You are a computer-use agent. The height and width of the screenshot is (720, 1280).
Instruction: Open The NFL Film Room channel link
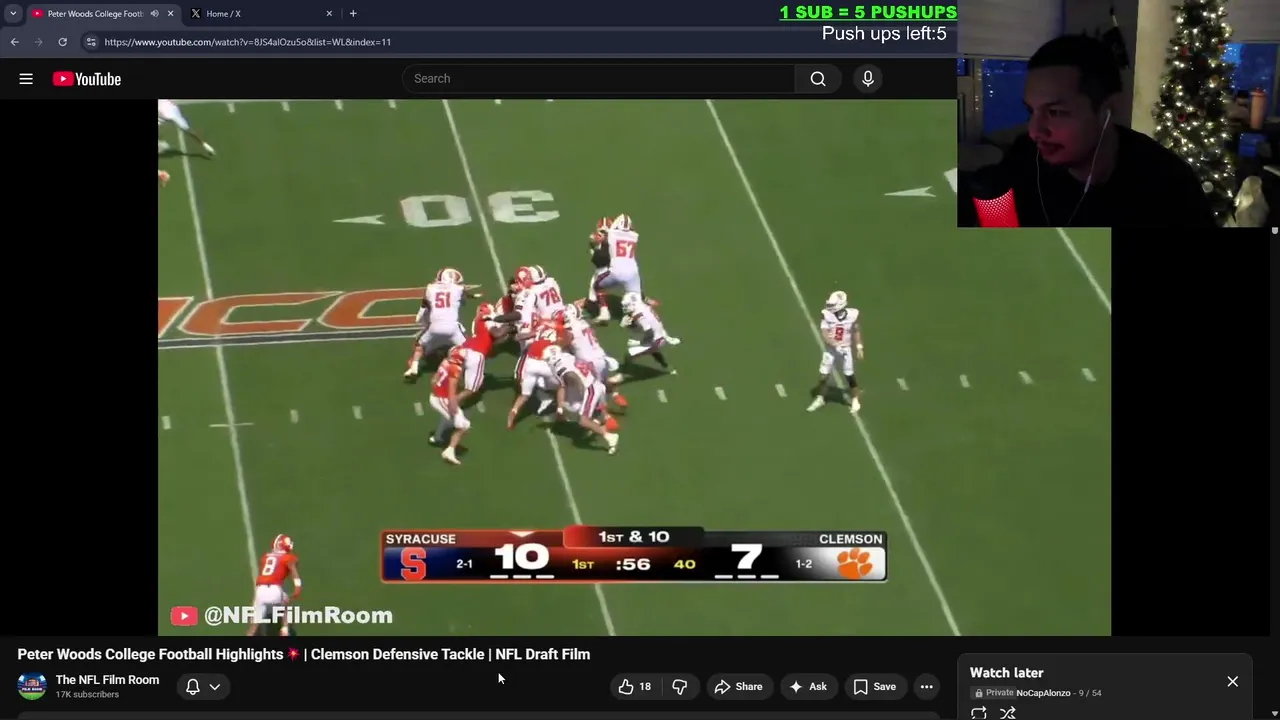(x=107, y=680)
